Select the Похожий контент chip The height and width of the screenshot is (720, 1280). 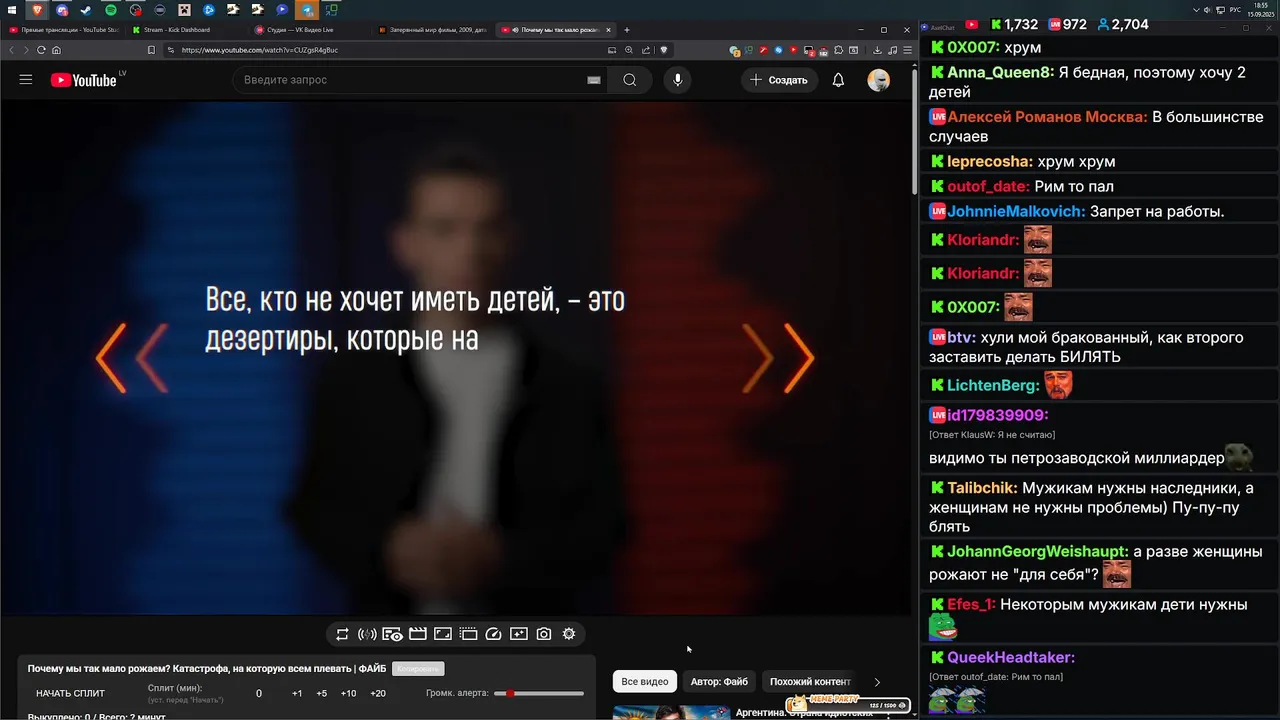tap(810, 682)
